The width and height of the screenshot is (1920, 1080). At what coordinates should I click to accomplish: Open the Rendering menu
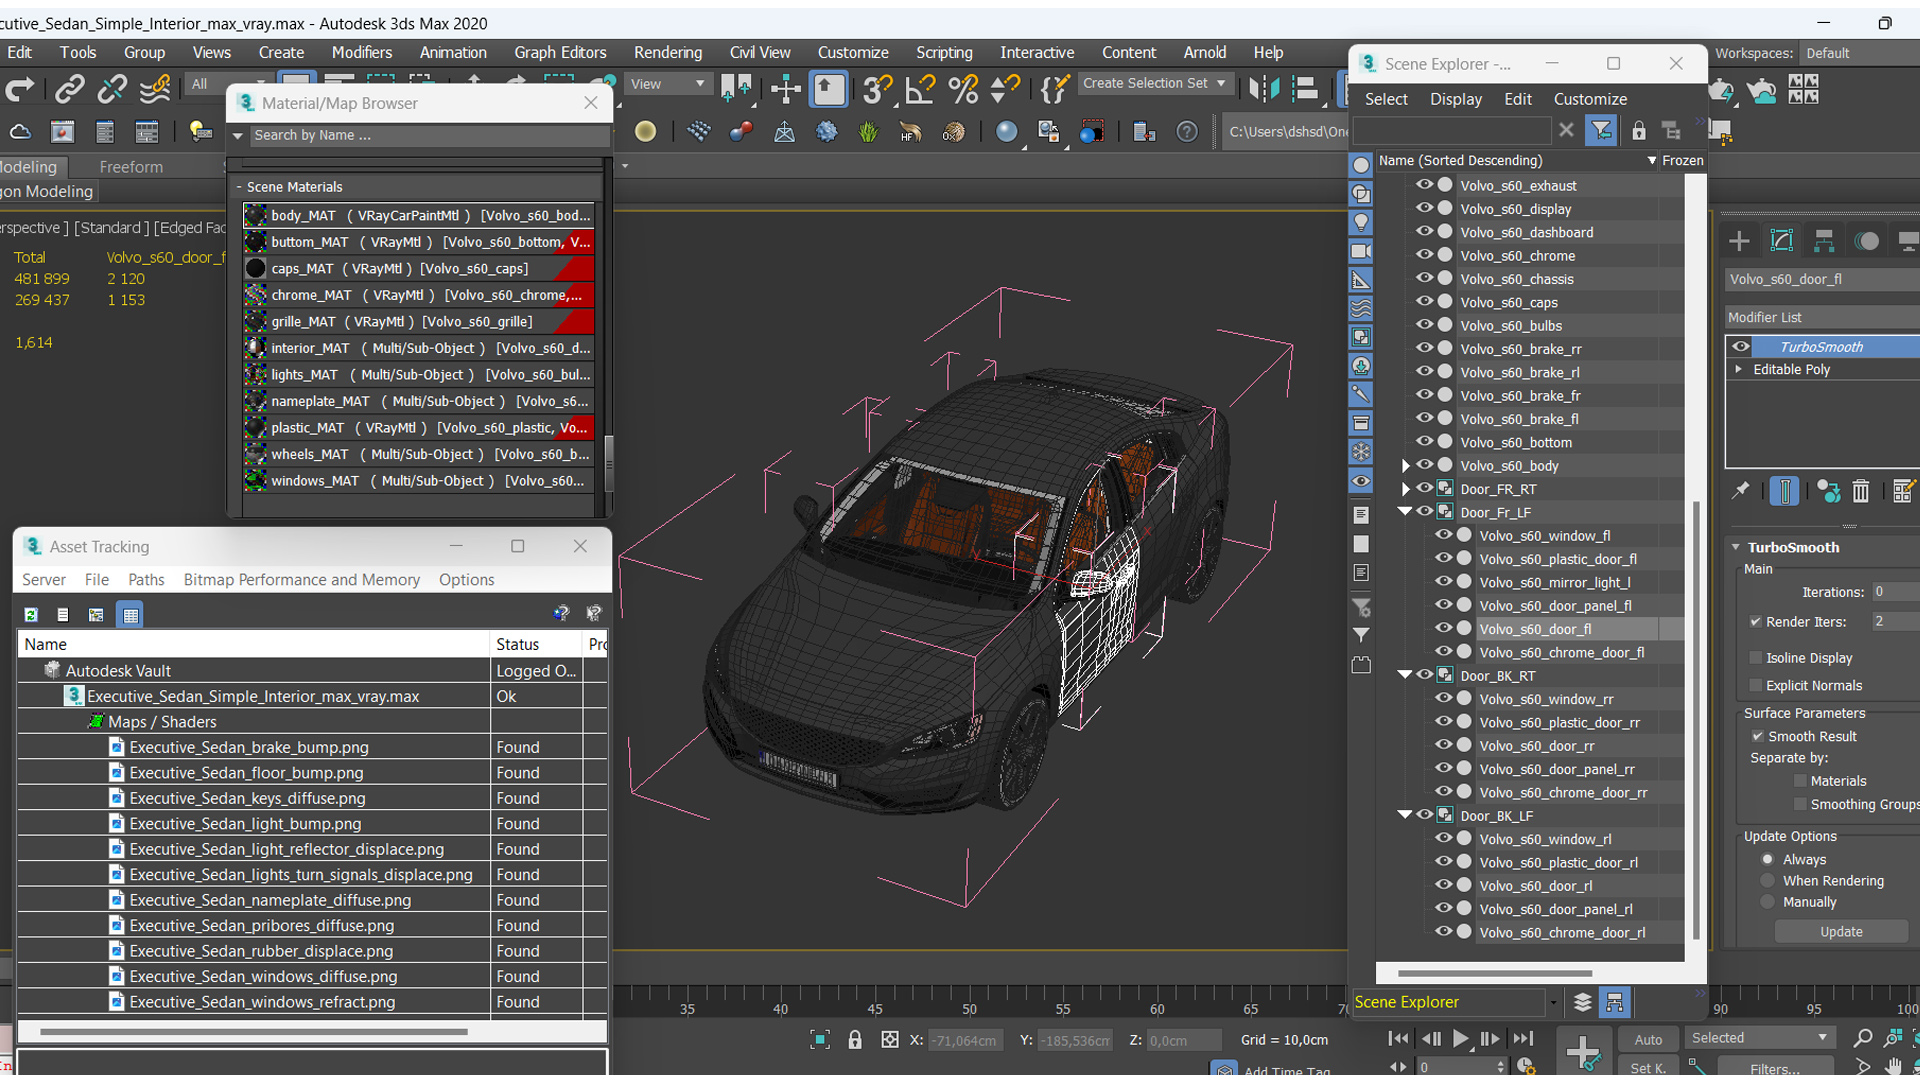[x=667, y=52]
